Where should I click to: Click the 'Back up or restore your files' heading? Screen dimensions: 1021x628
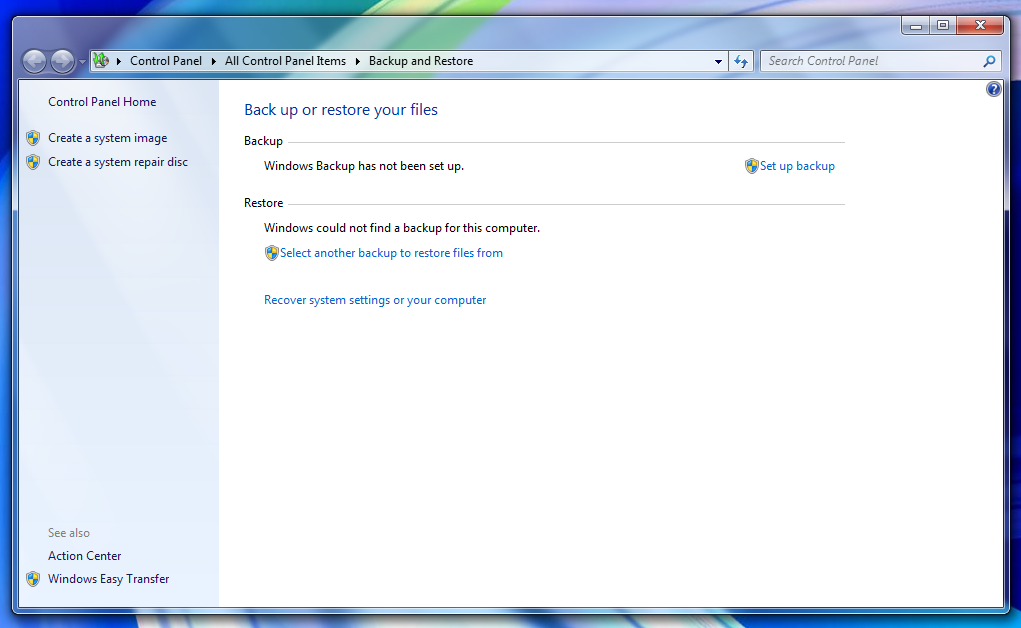click(341, 110)
